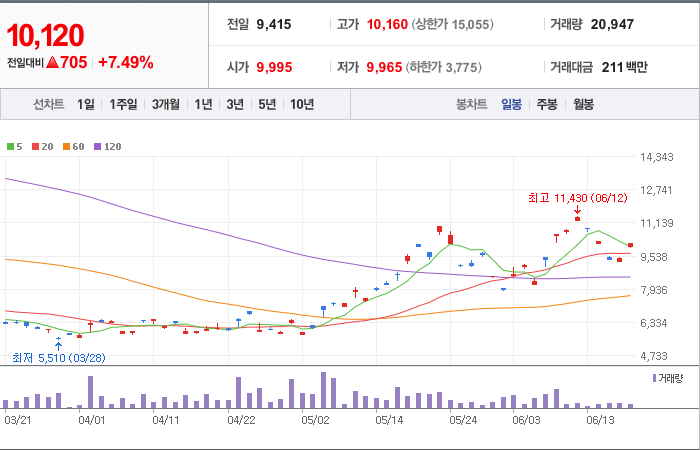The width and height of the screenshot is (700, 450).
Task: Click the 7,936 price axis label
Action: 655,290
